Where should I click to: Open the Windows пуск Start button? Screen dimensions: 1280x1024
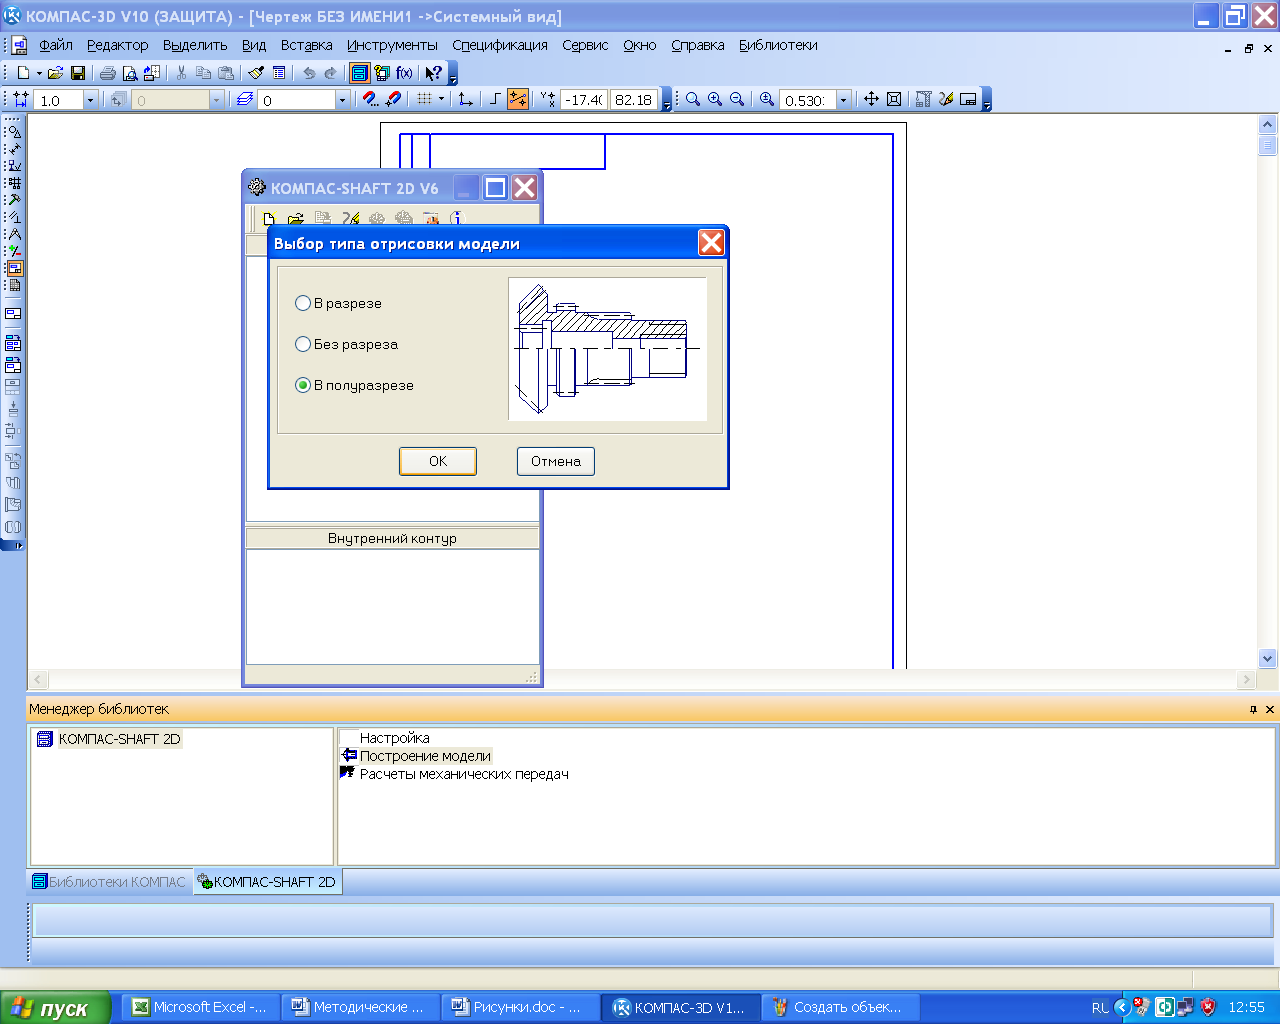point(55,1008)
